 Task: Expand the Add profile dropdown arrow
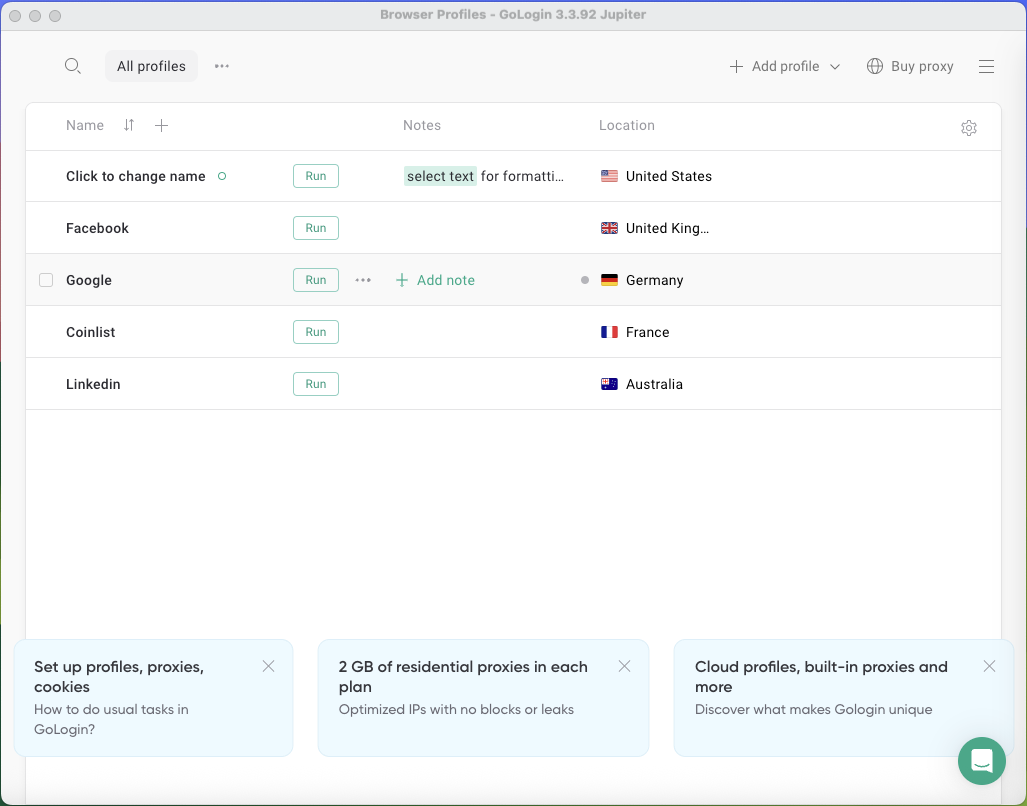tap(835, 66)
